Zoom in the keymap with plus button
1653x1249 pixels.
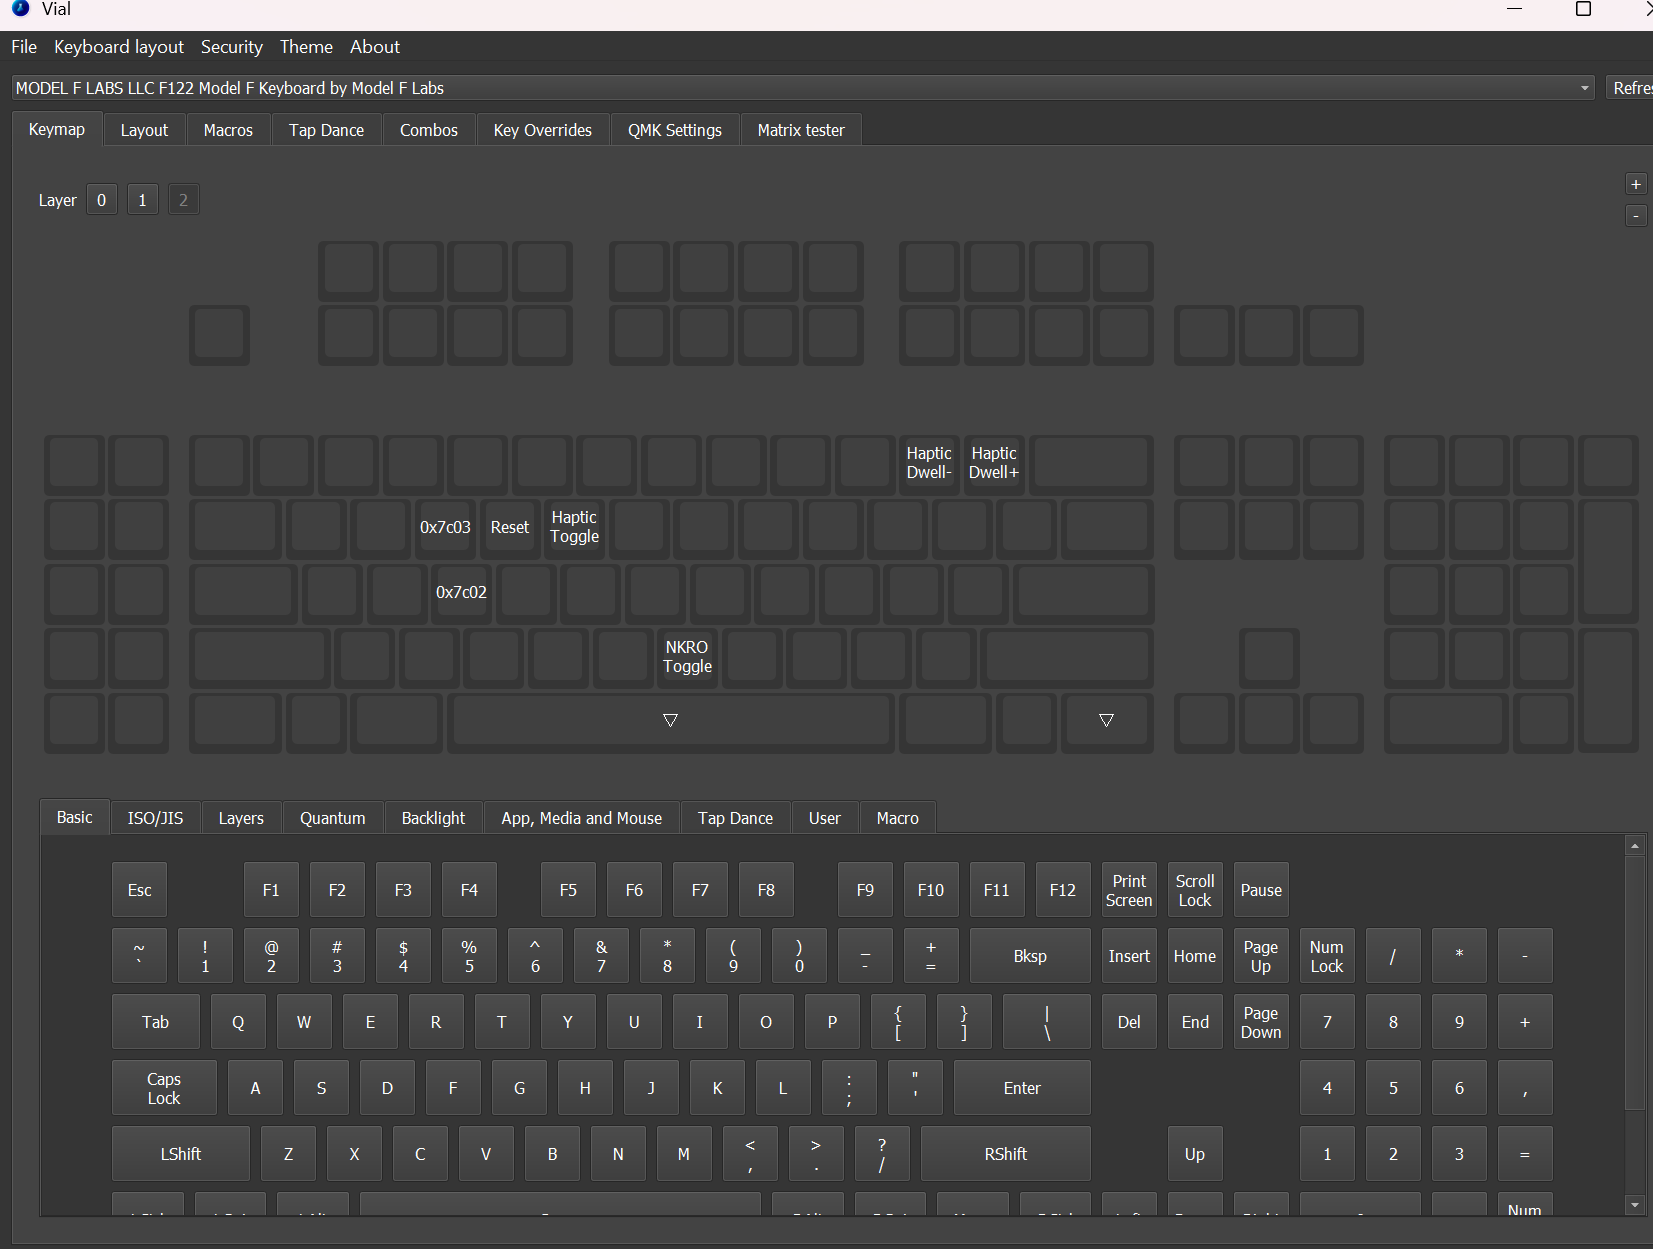click(1636, 183)
